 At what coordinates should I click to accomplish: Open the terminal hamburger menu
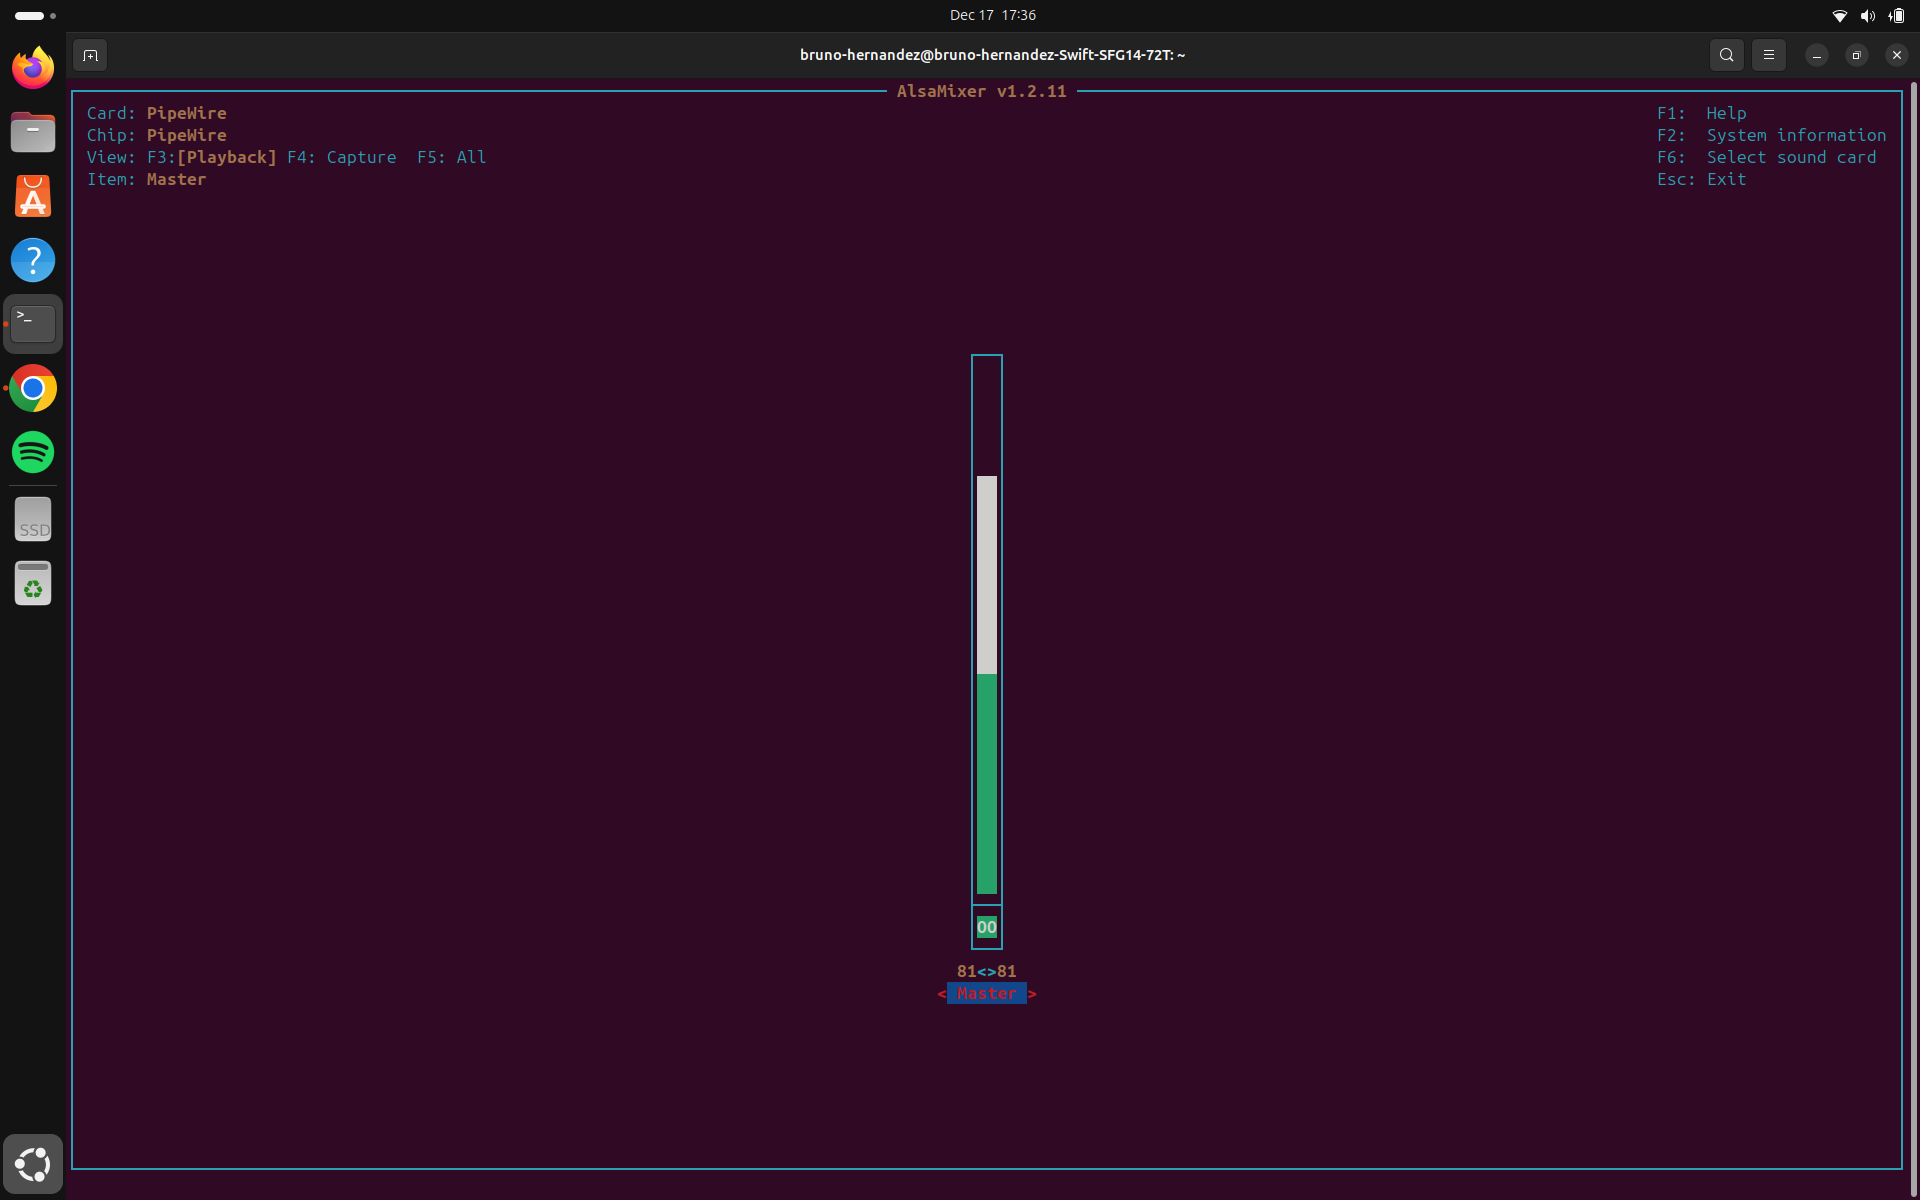(x=1769, y=55)
